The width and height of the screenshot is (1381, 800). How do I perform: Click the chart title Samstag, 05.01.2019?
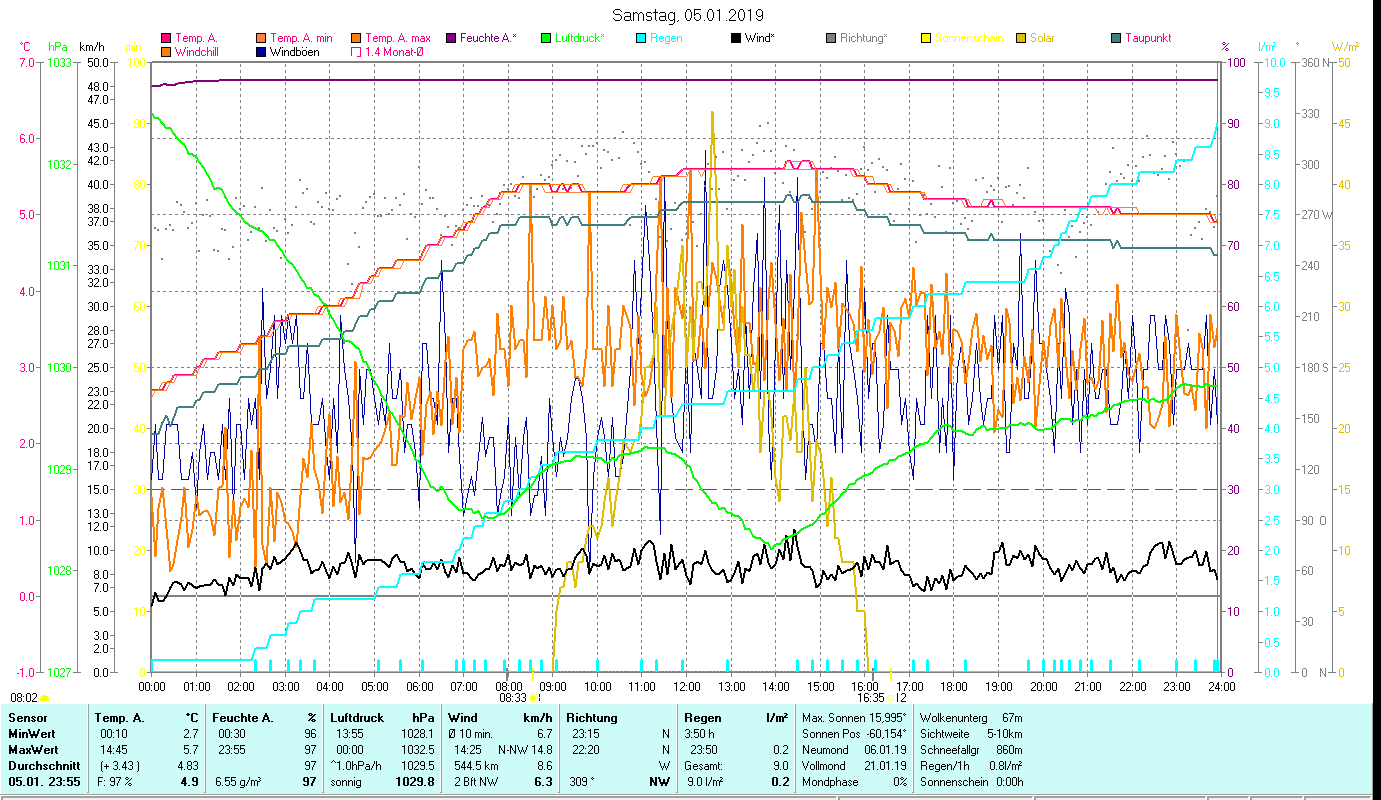pyautogui.click(x=687, y=15)
